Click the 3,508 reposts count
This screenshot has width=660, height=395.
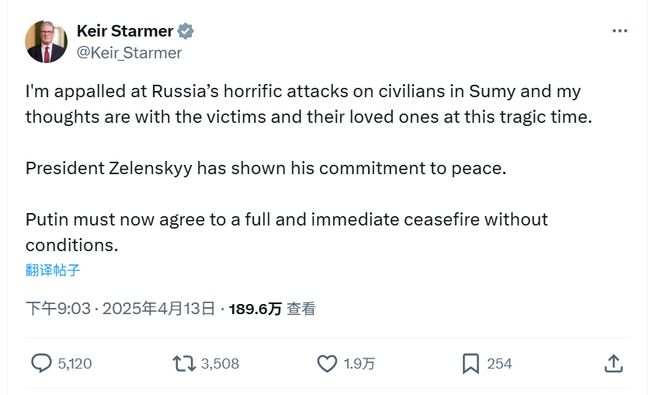coord(220,363)
